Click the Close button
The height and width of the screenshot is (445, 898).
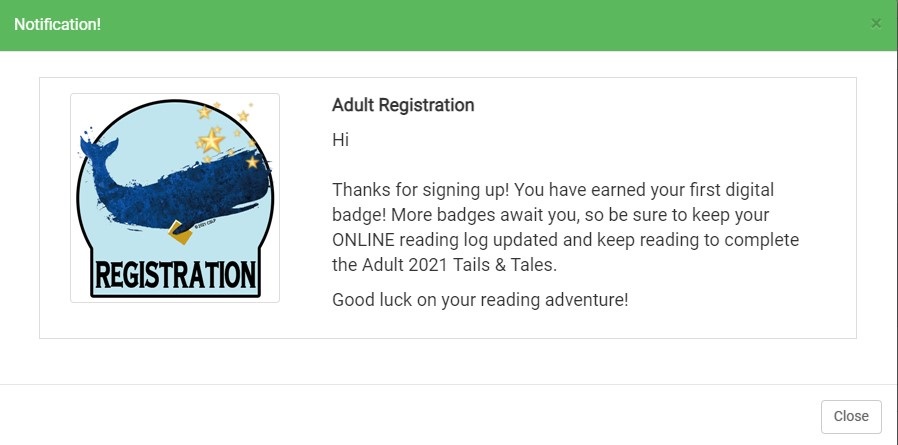click(851, 416)
